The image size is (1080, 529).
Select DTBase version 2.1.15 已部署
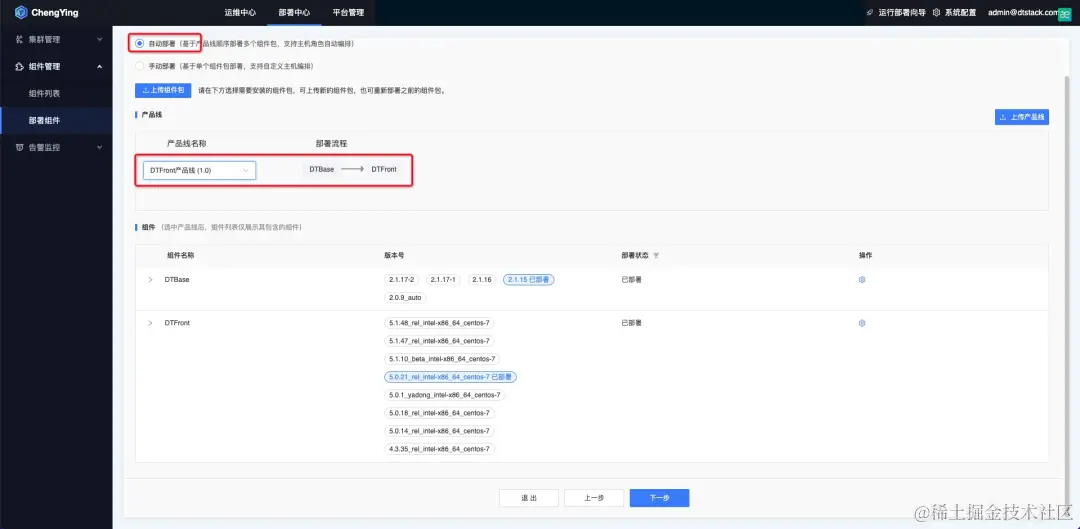click(x=529, y=280)
